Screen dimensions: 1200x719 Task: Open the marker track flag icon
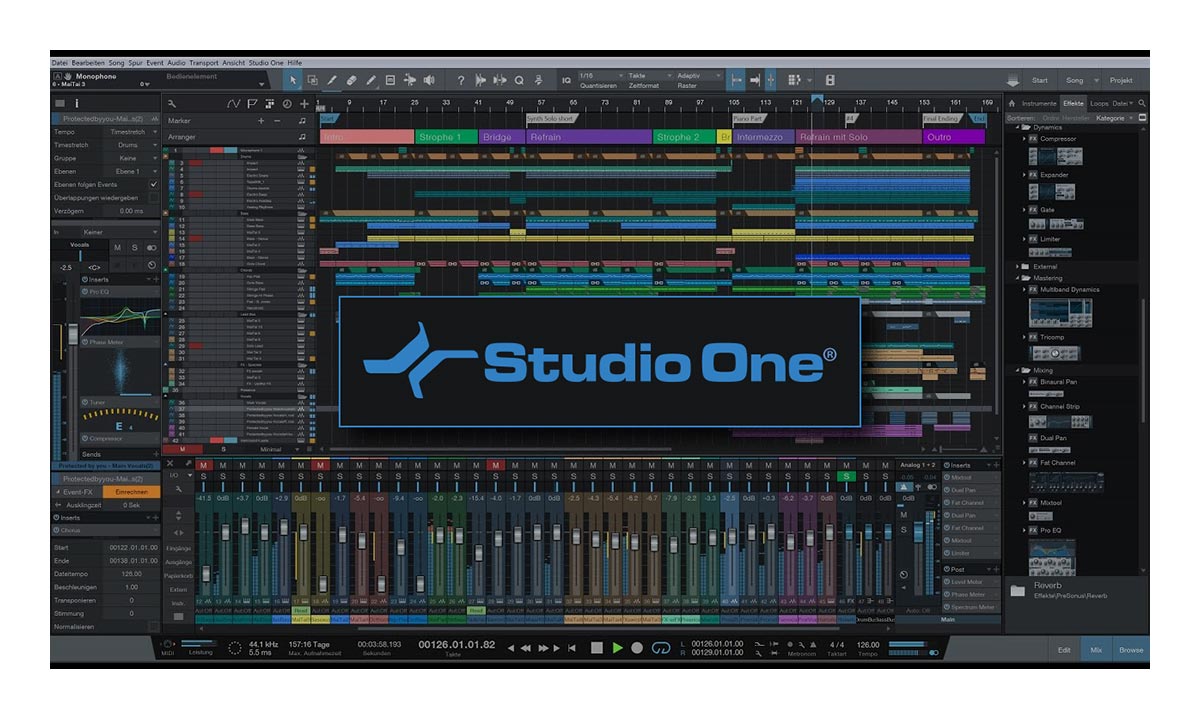pyautogui.click(x=253, y=104)
